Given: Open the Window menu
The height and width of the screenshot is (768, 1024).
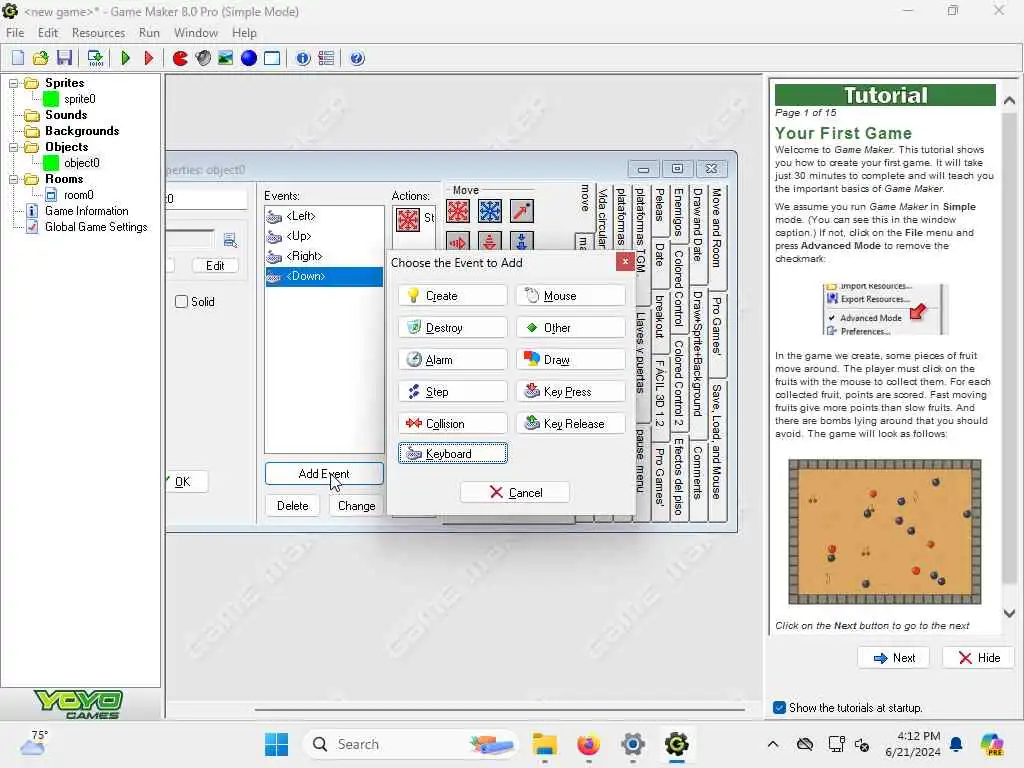Looking at the screenshot, I should point(196,33).
